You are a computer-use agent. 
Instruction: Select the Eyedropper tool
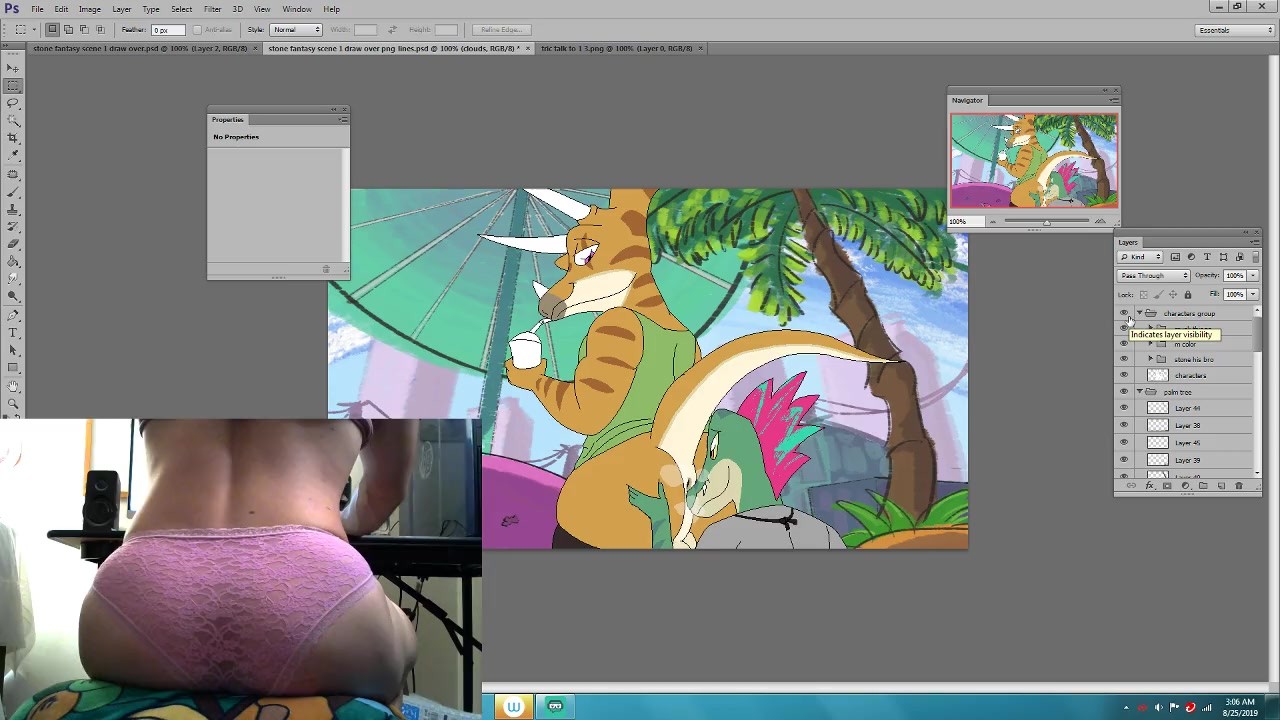[13, 156]
